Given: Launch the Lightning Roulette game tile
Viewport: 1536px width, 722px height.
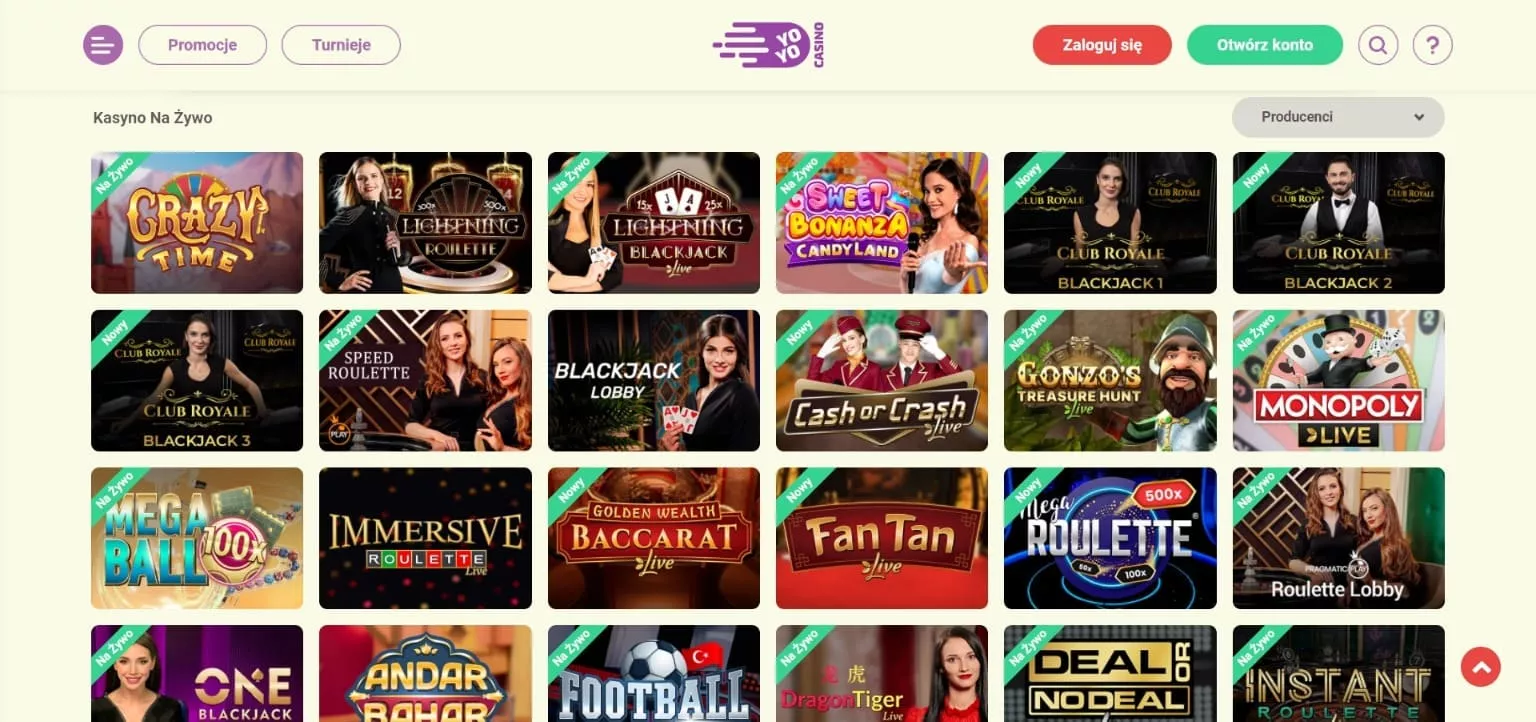Looking at the screenshot, I should tap(425, 223).
